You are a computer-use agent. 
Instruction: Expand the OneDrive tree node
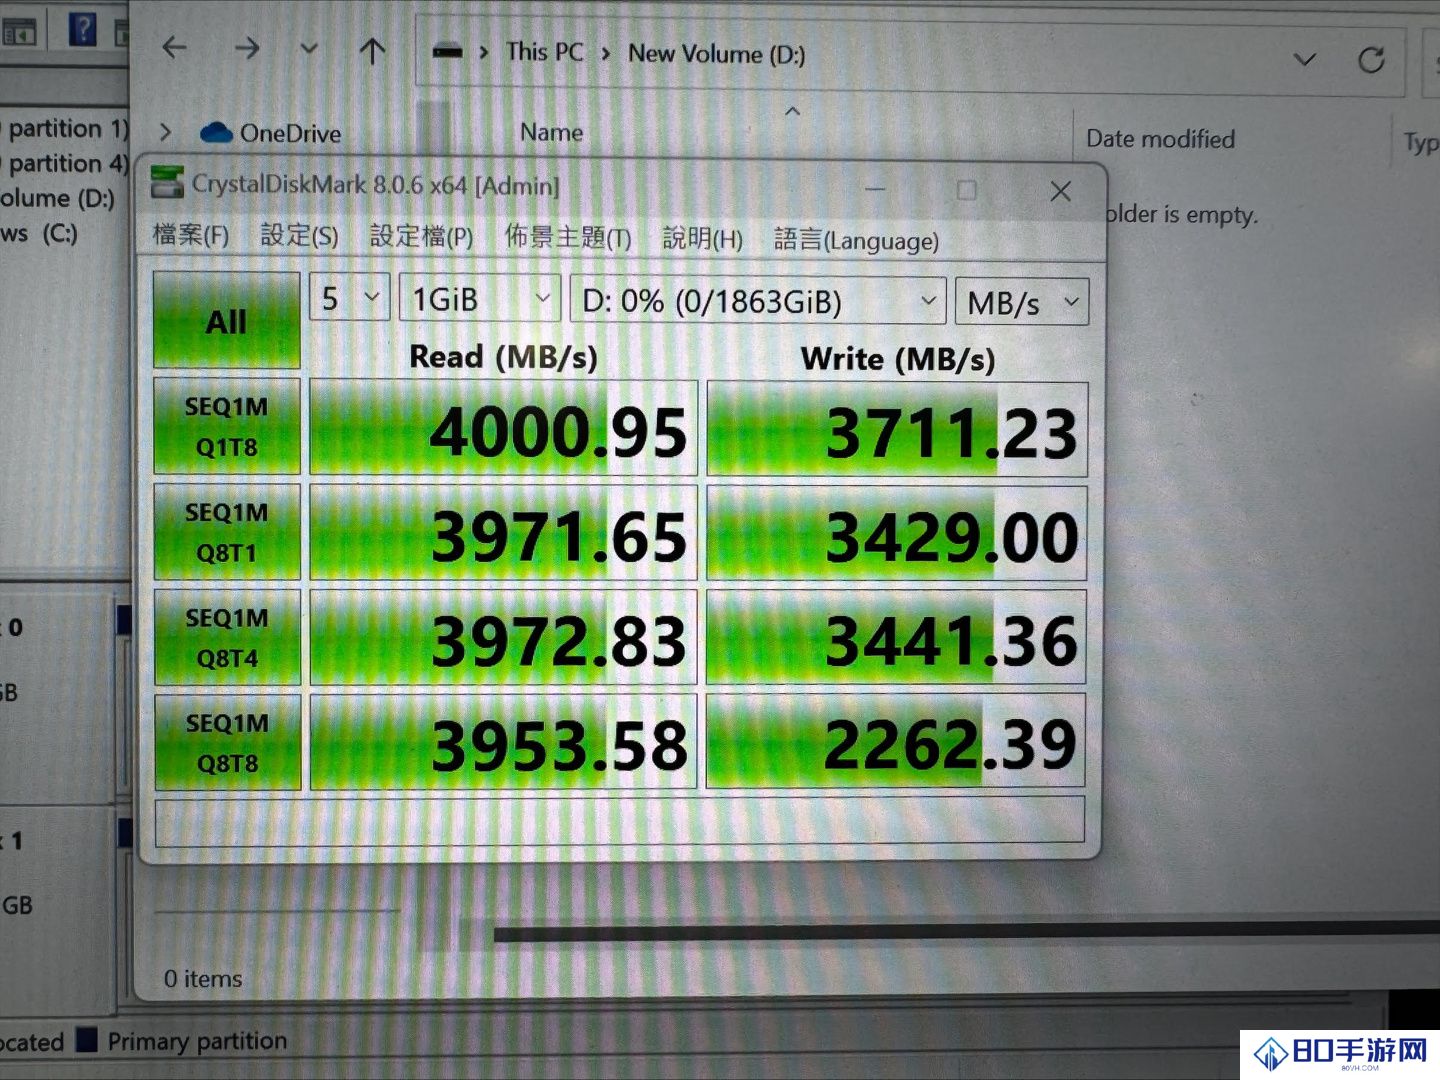[x=166, y=132]
